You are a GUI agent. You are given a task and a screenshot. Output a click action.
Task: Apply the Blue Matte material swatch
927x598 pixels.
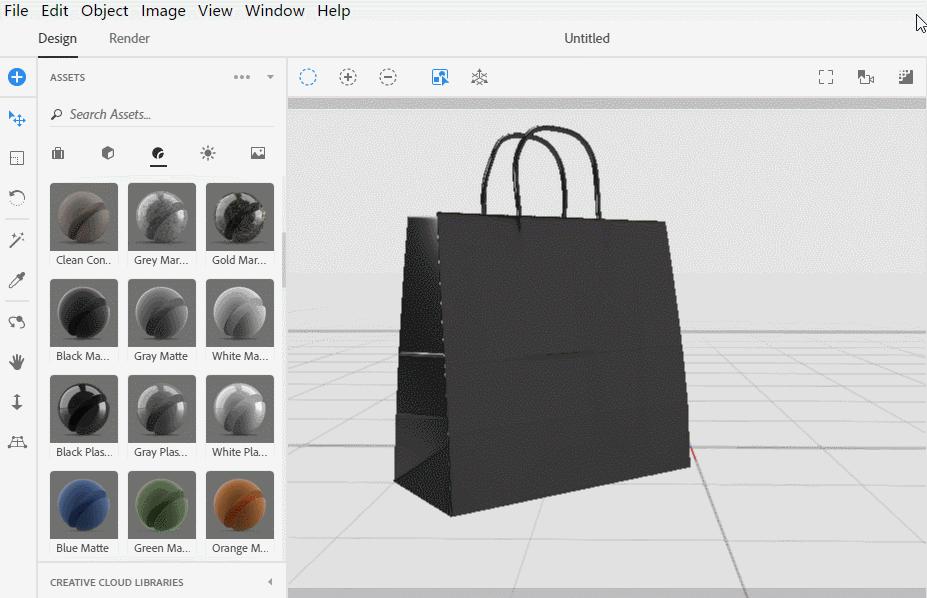[83, 504]
